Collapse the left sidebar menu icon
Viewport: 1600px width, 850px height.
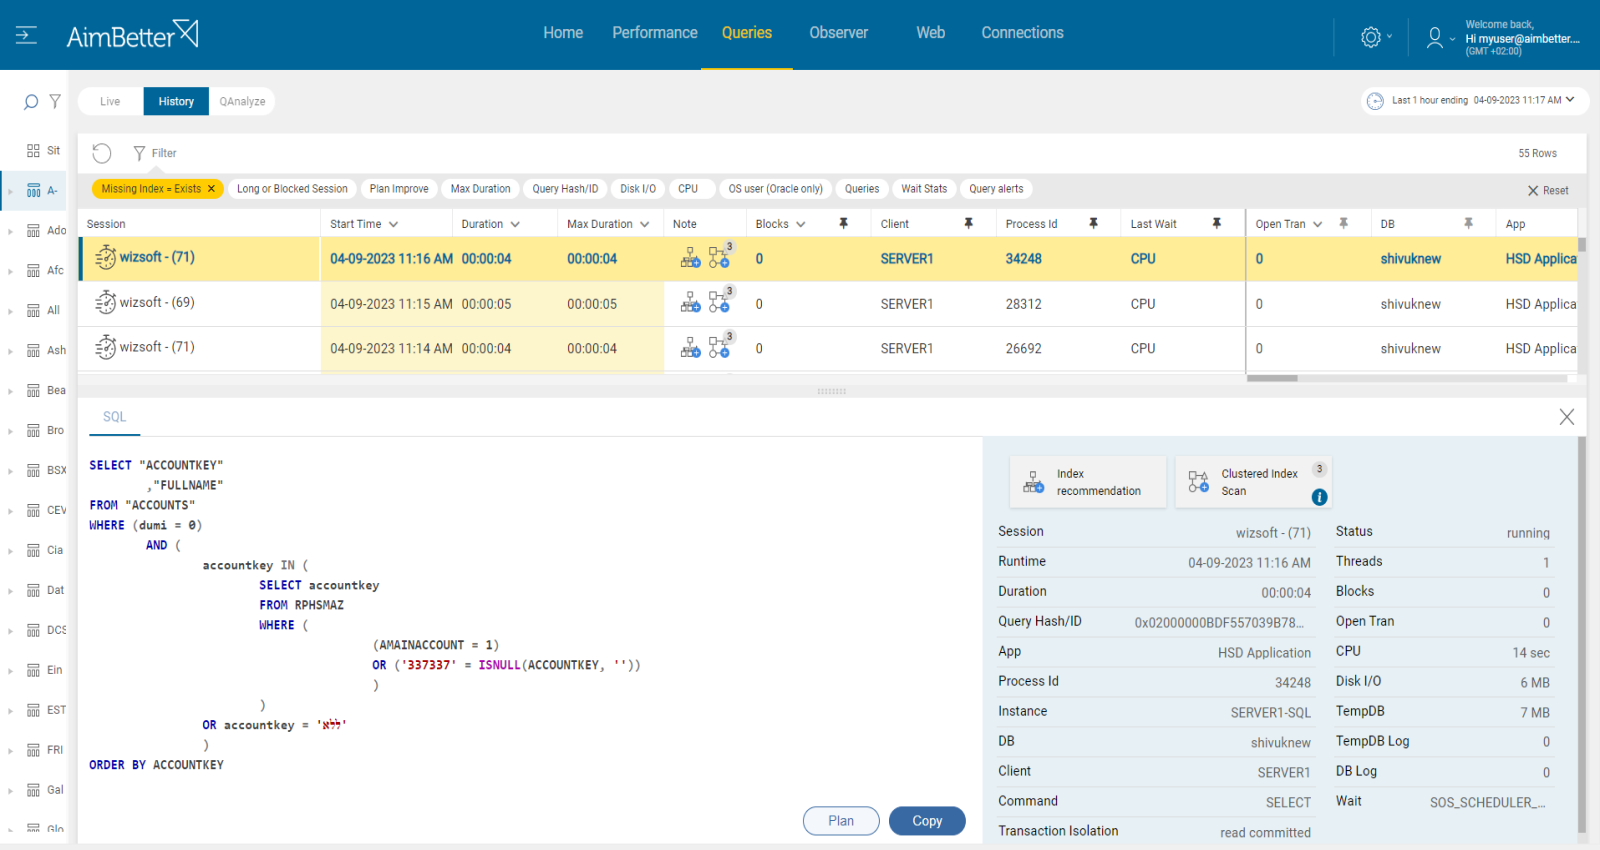[27, 35]
